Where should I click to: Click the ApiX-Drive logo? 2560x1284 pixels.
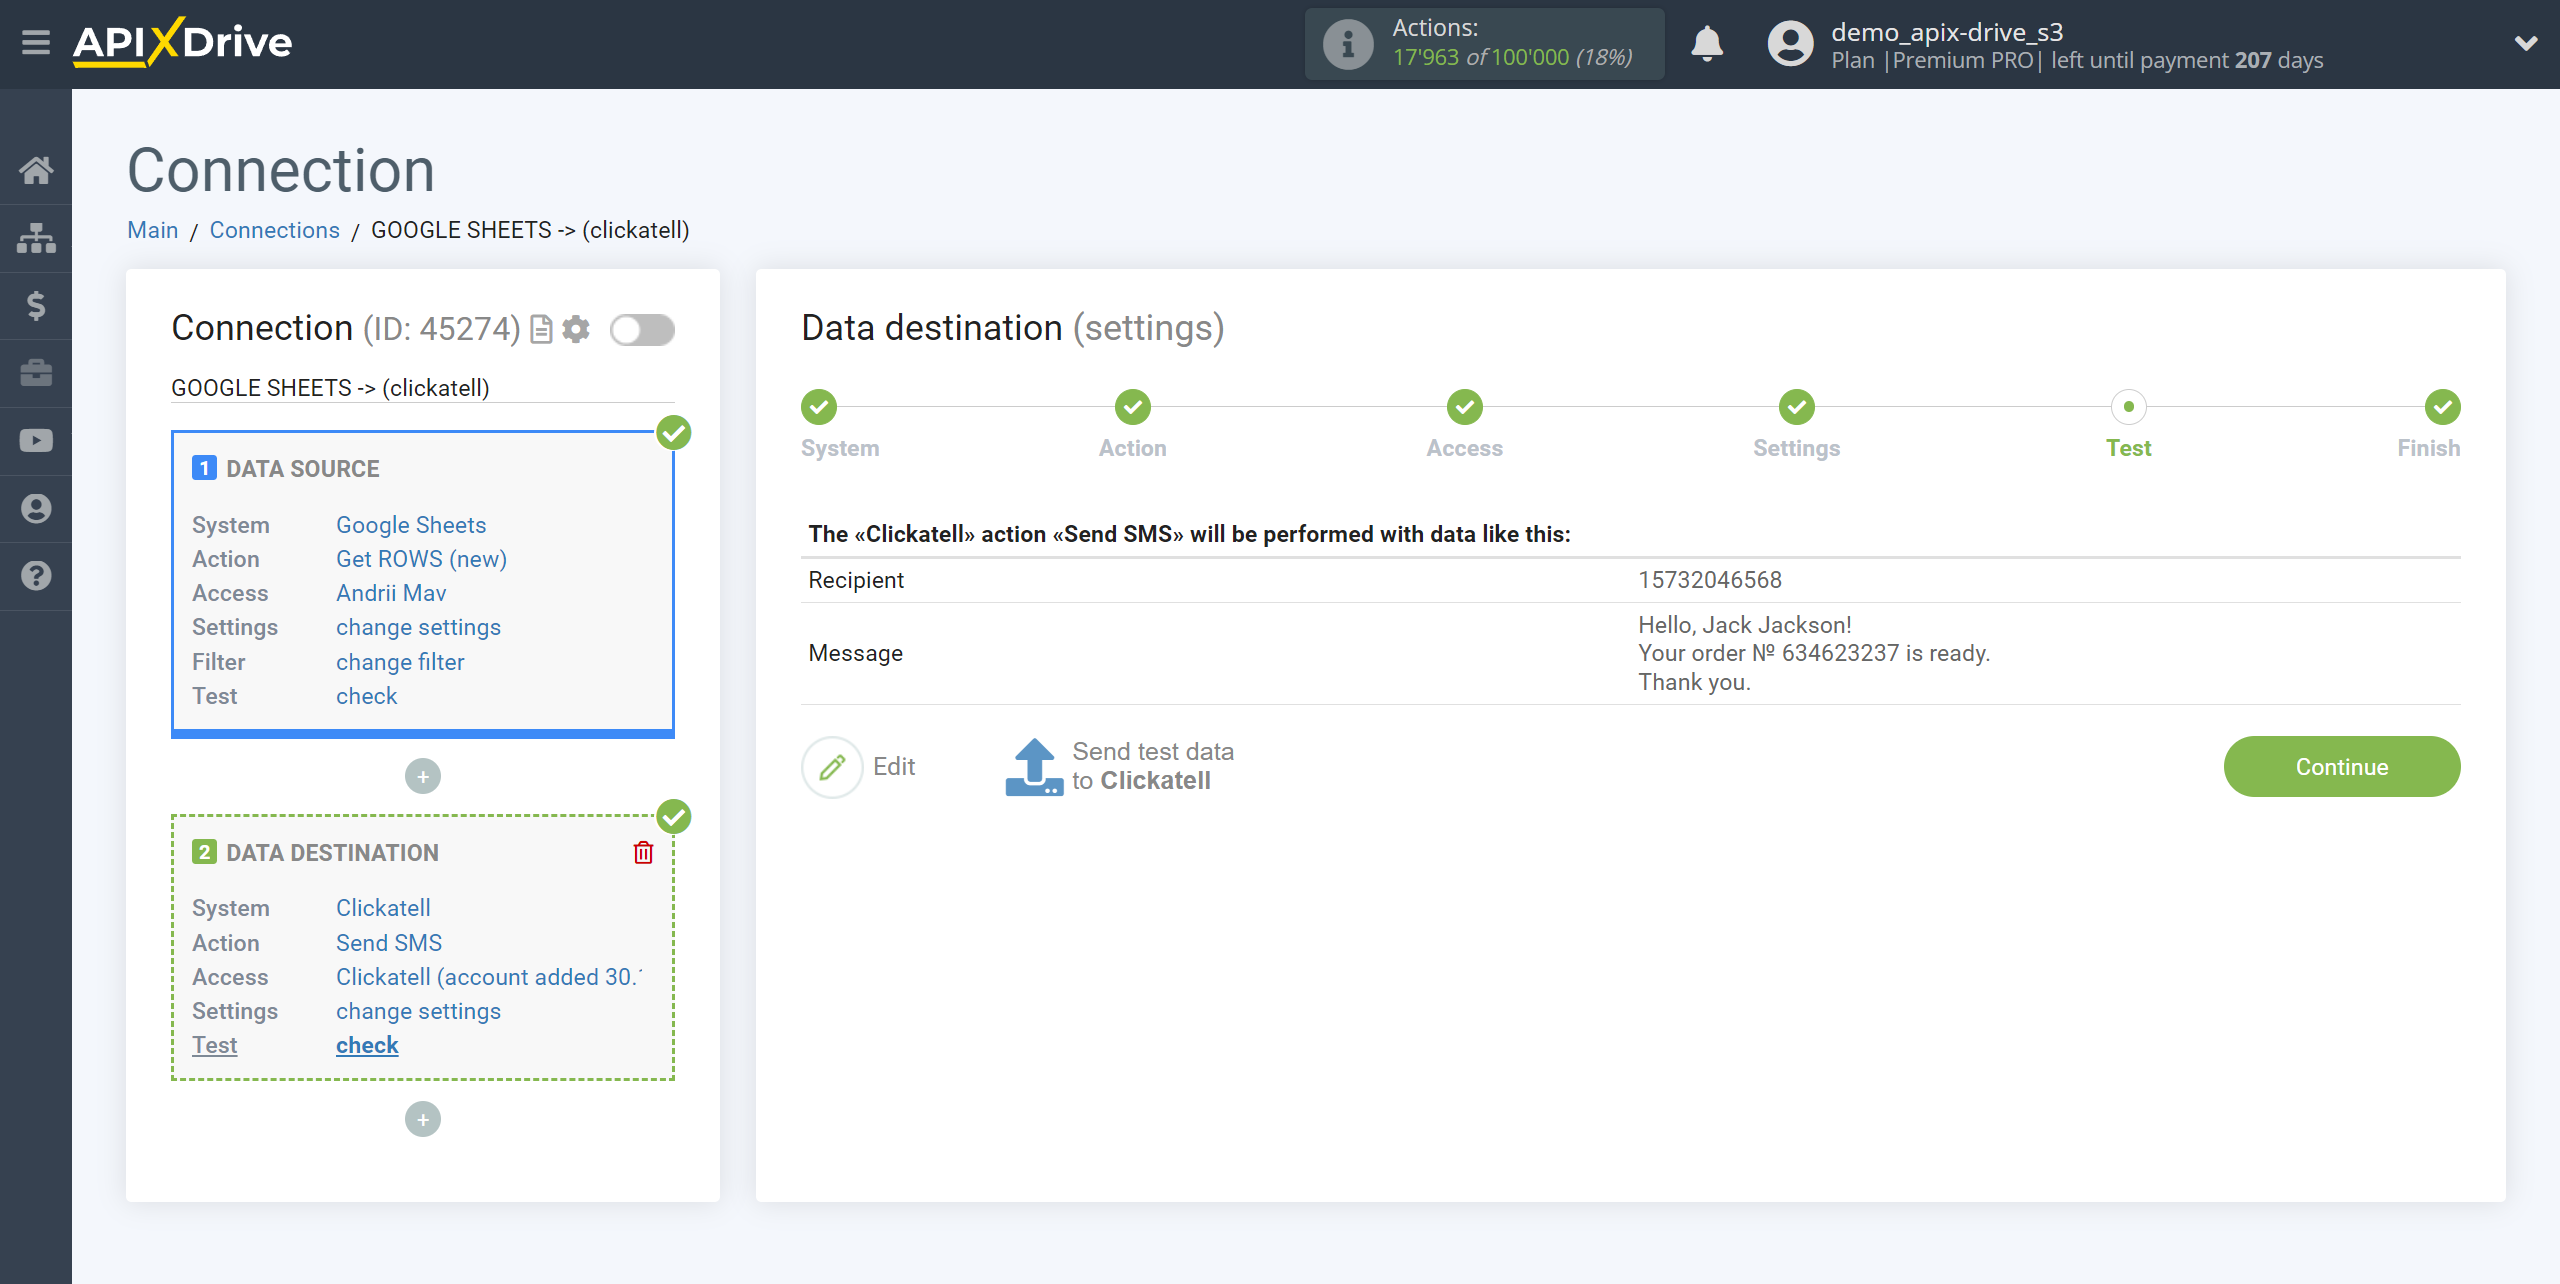[183, 43]
